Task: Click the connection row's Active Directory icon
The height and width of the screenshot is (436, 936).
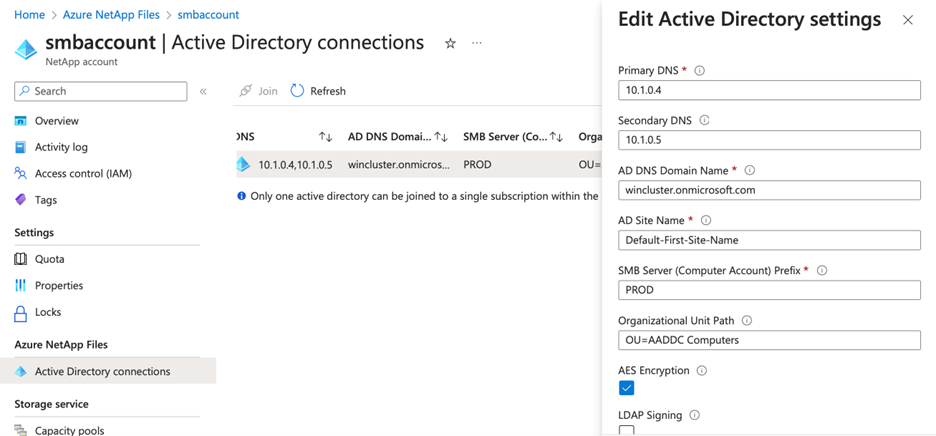Action: click(x=242, y=164)
